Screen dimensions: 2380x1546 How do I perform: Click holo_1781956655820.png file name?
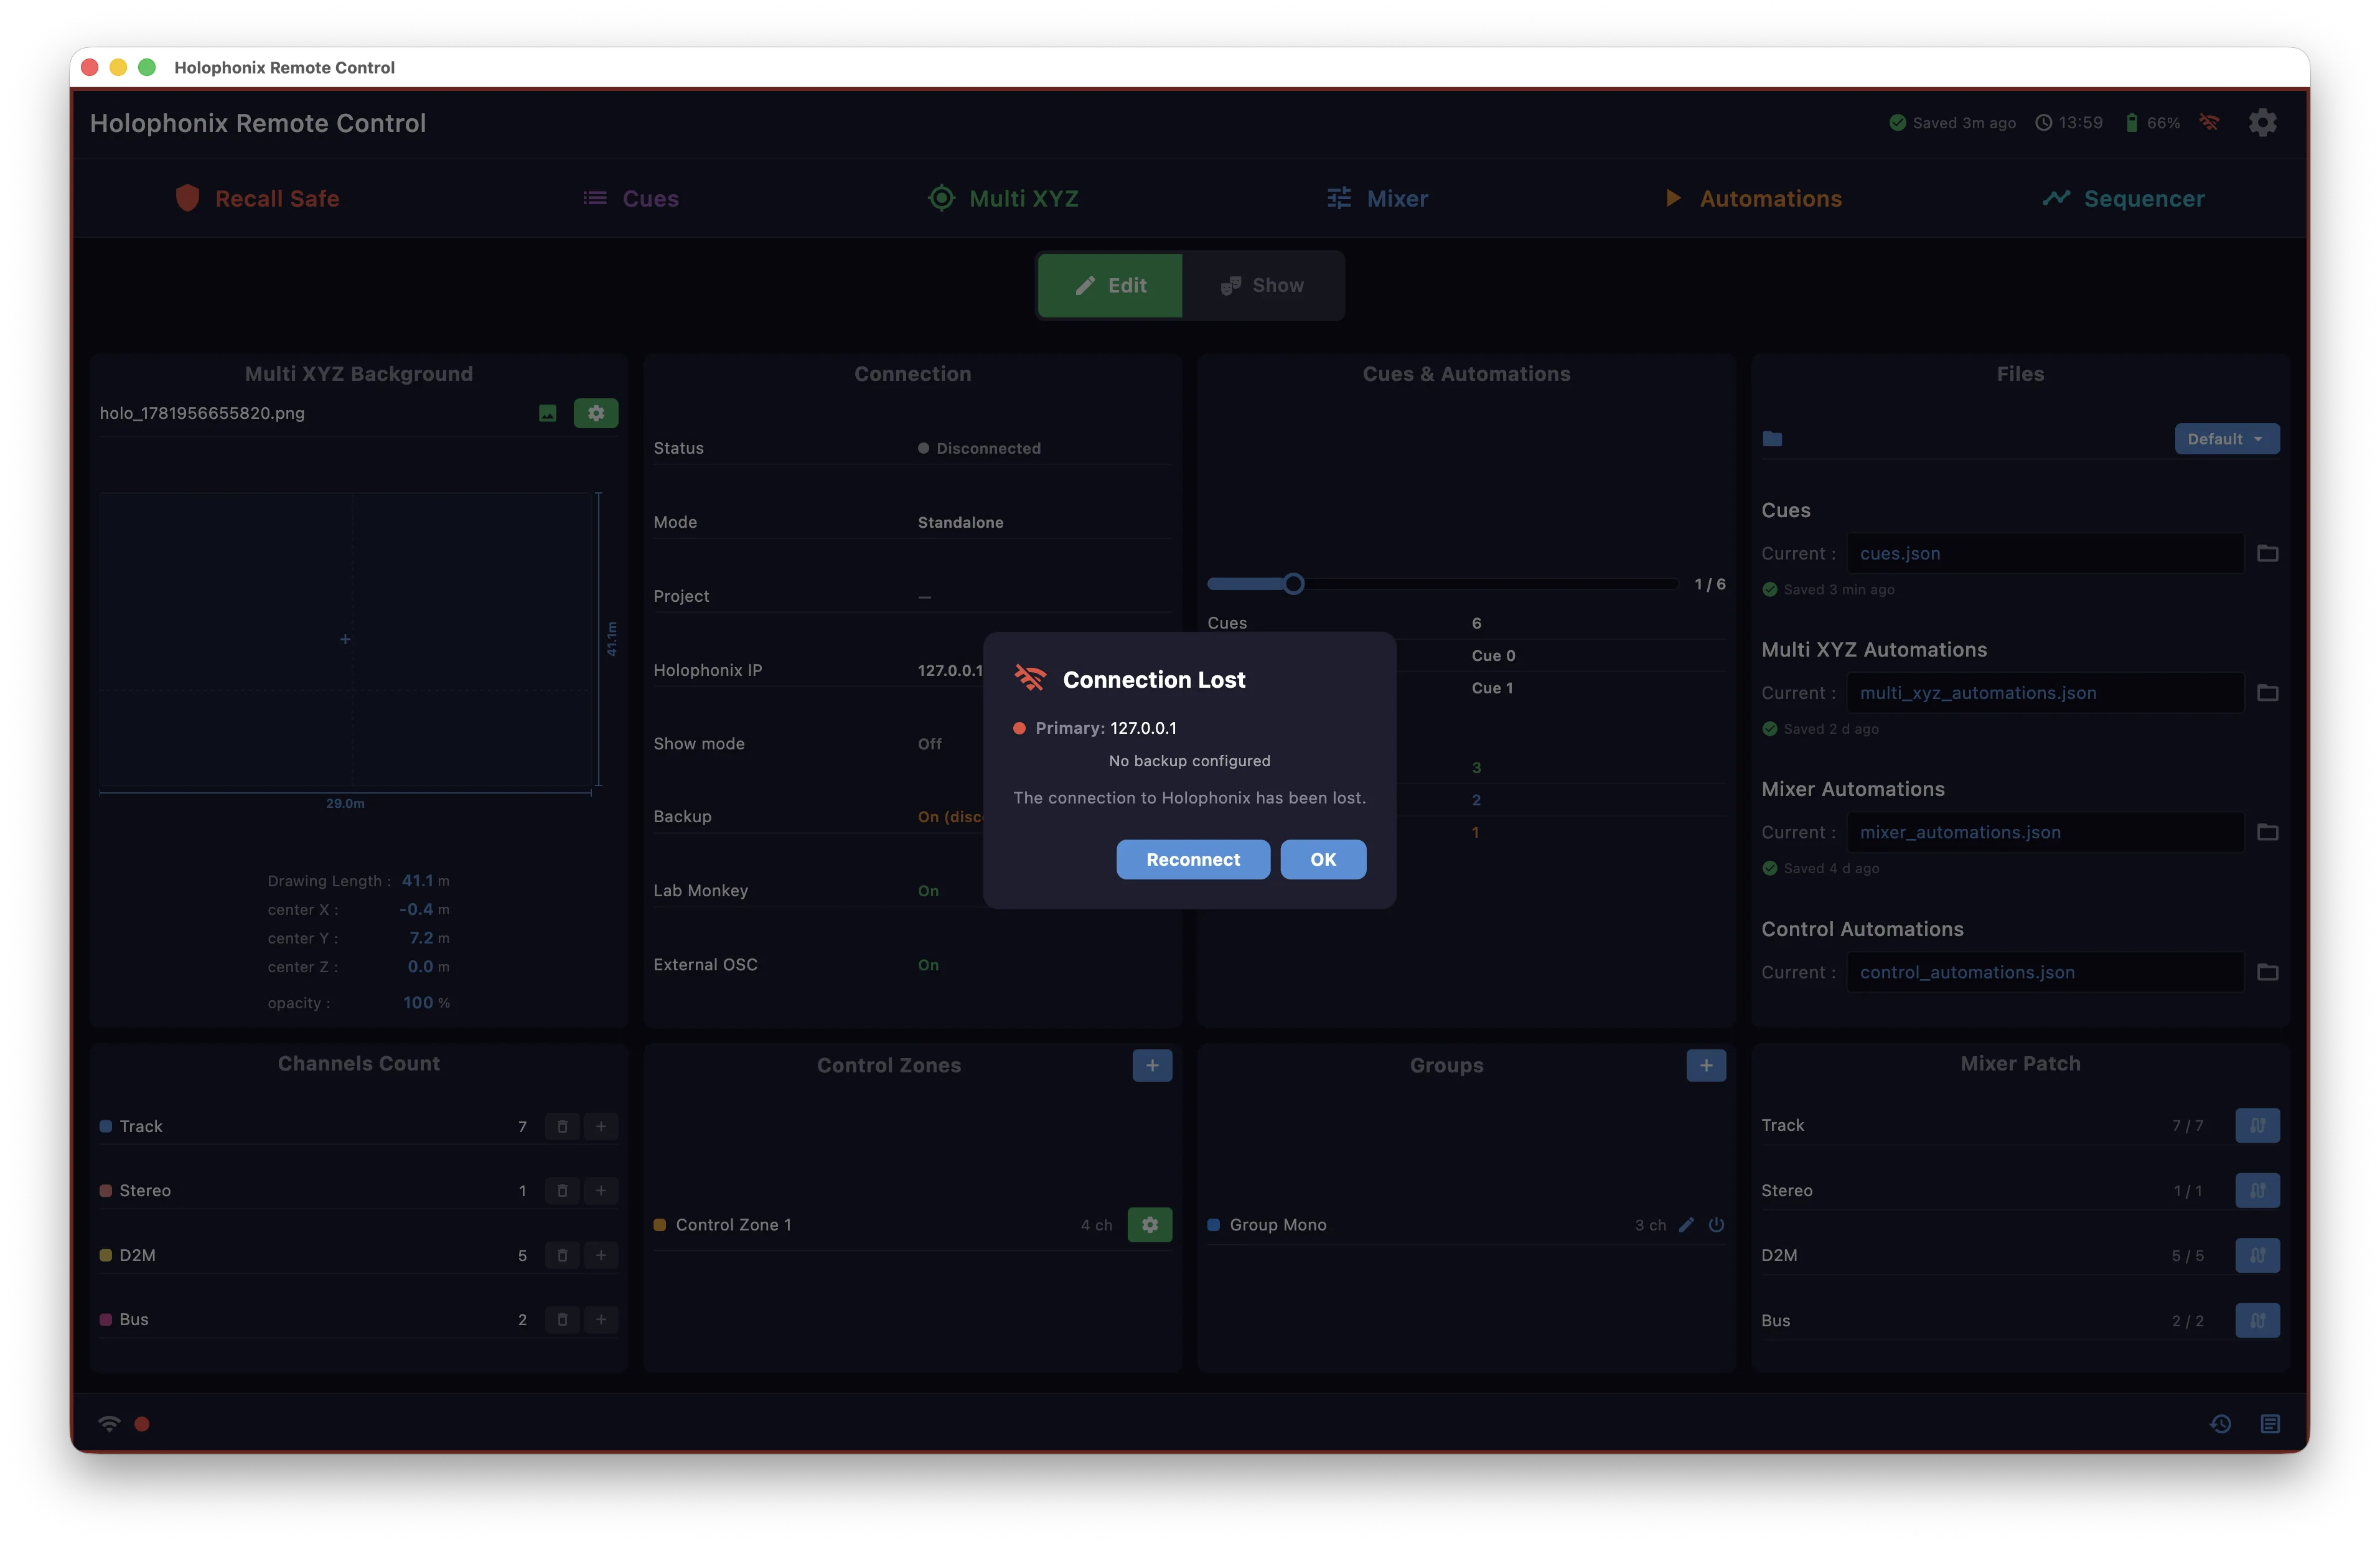click(x=202, y=413)
